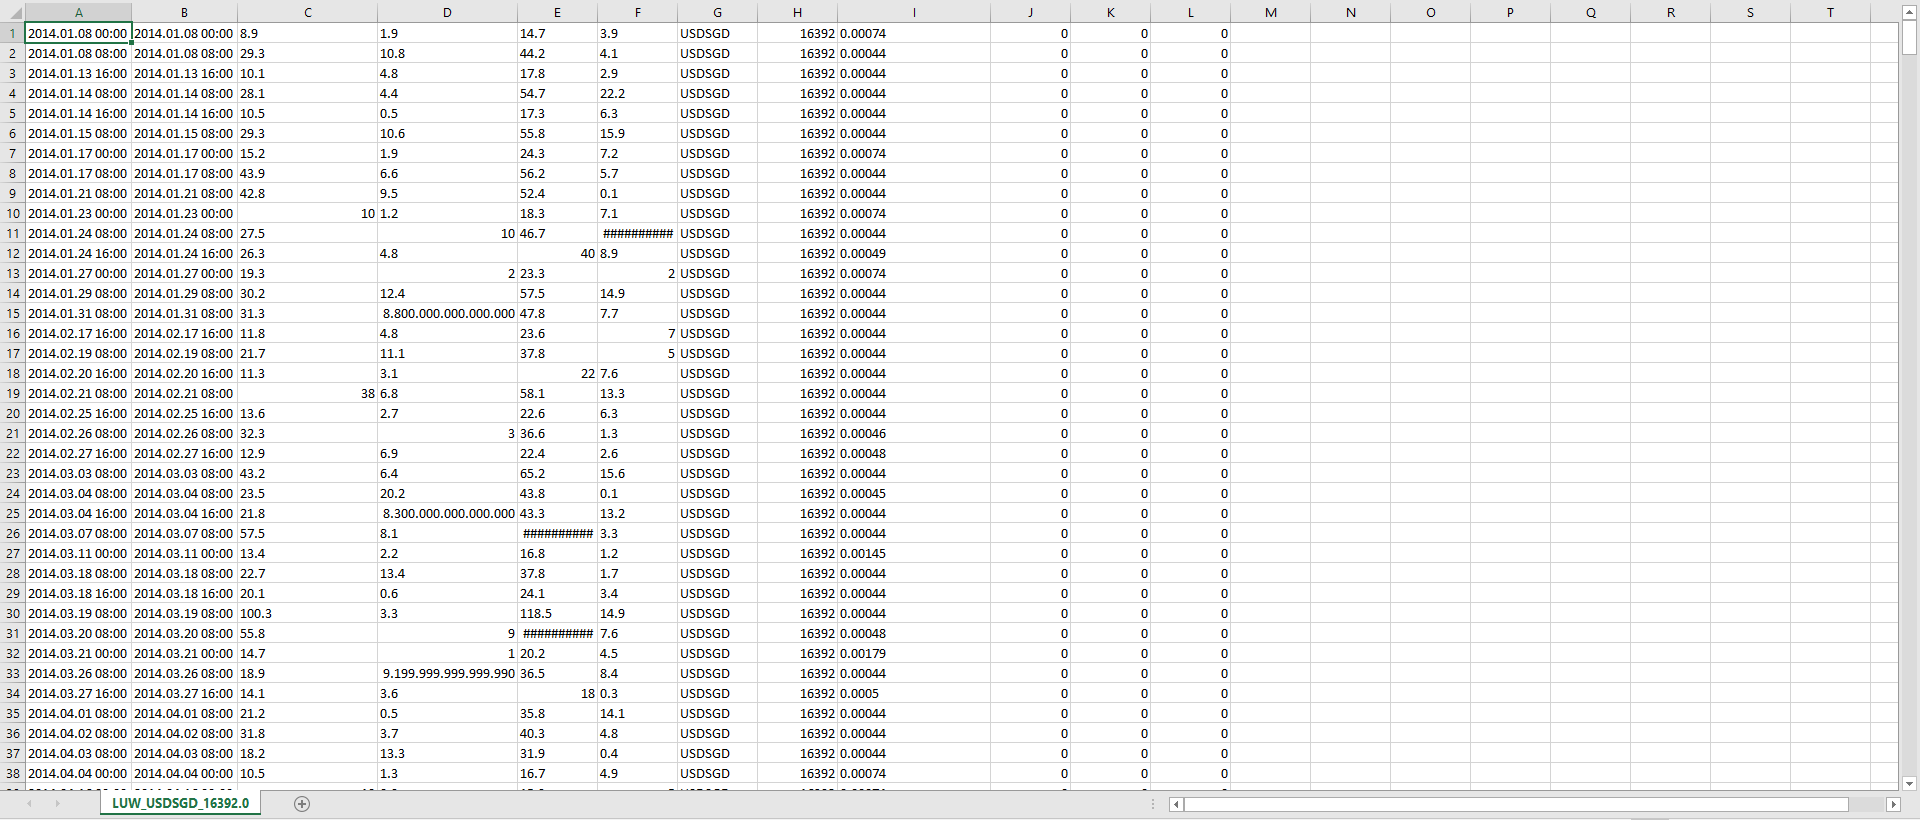Click cell showing 118.5
The width and height of the screenshot is (1920, 820).
tap(557, 613)
